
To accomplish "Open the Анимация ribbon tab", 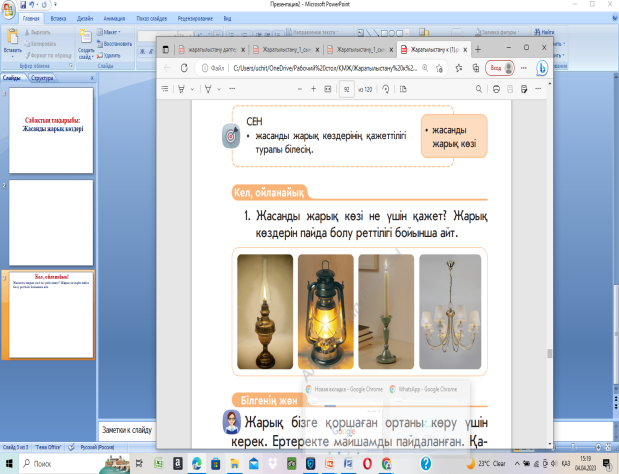I will (114, 18).
